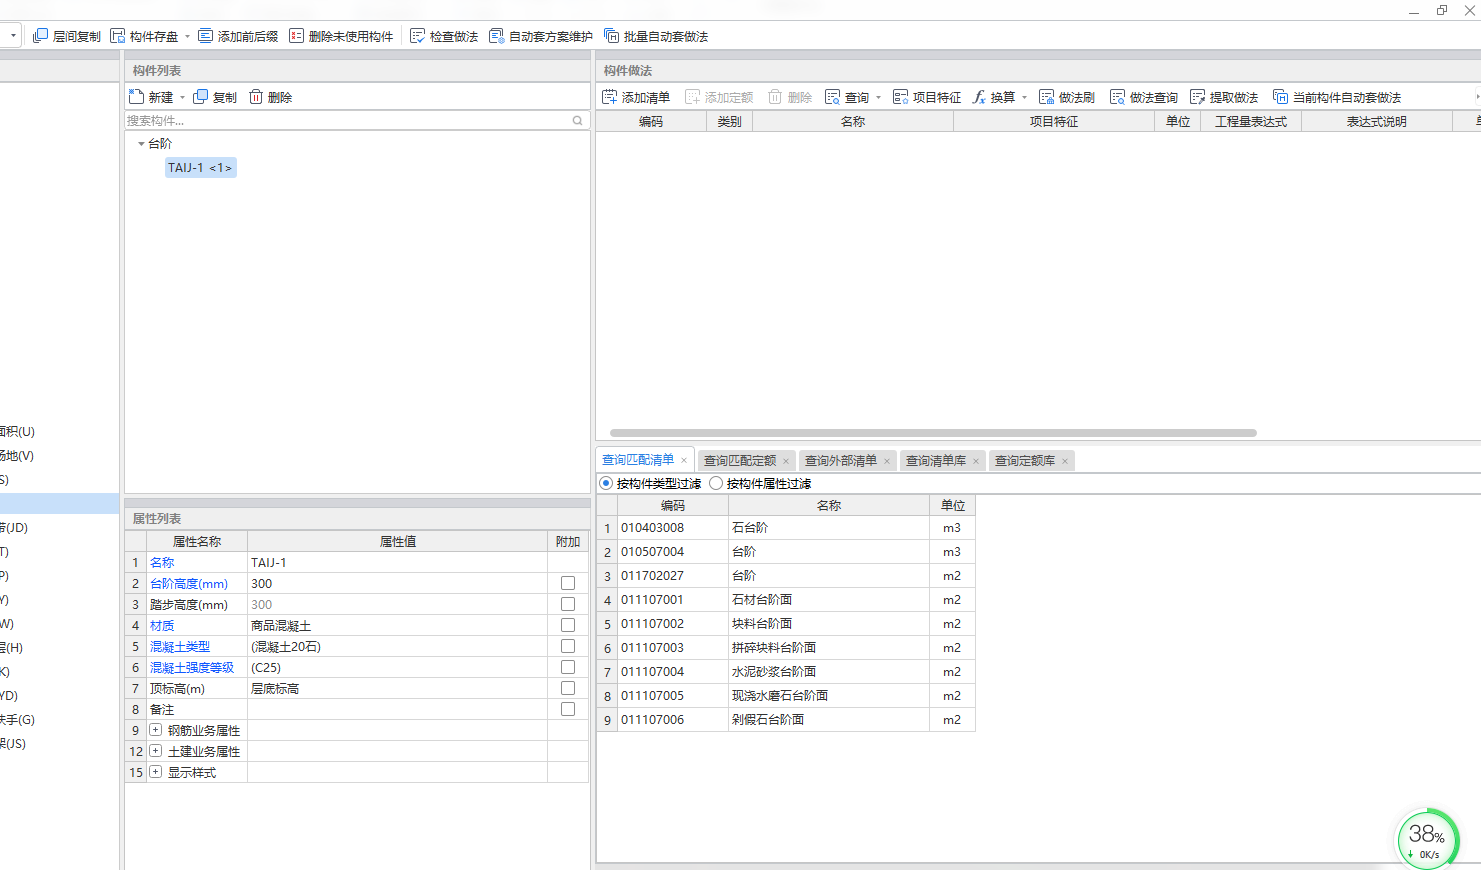
Task: Click 当前构件自动套做法 icon
Action: point(1281,97)
